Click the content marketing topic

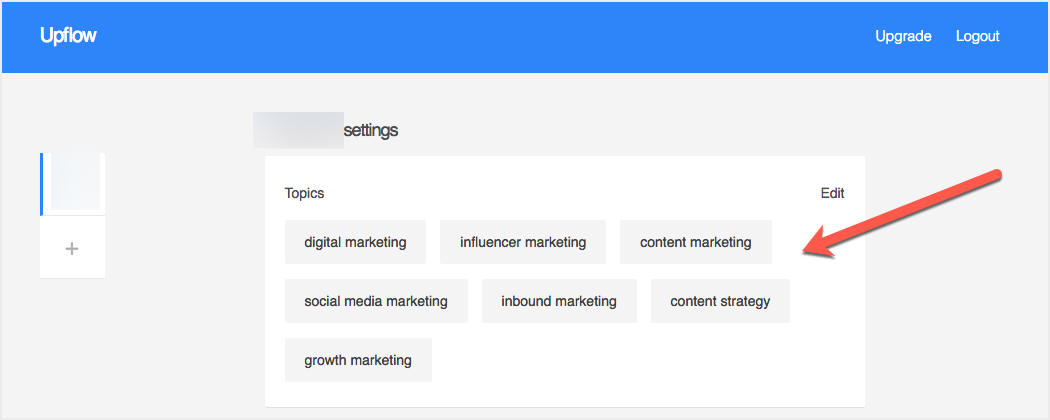coord(695,242)
